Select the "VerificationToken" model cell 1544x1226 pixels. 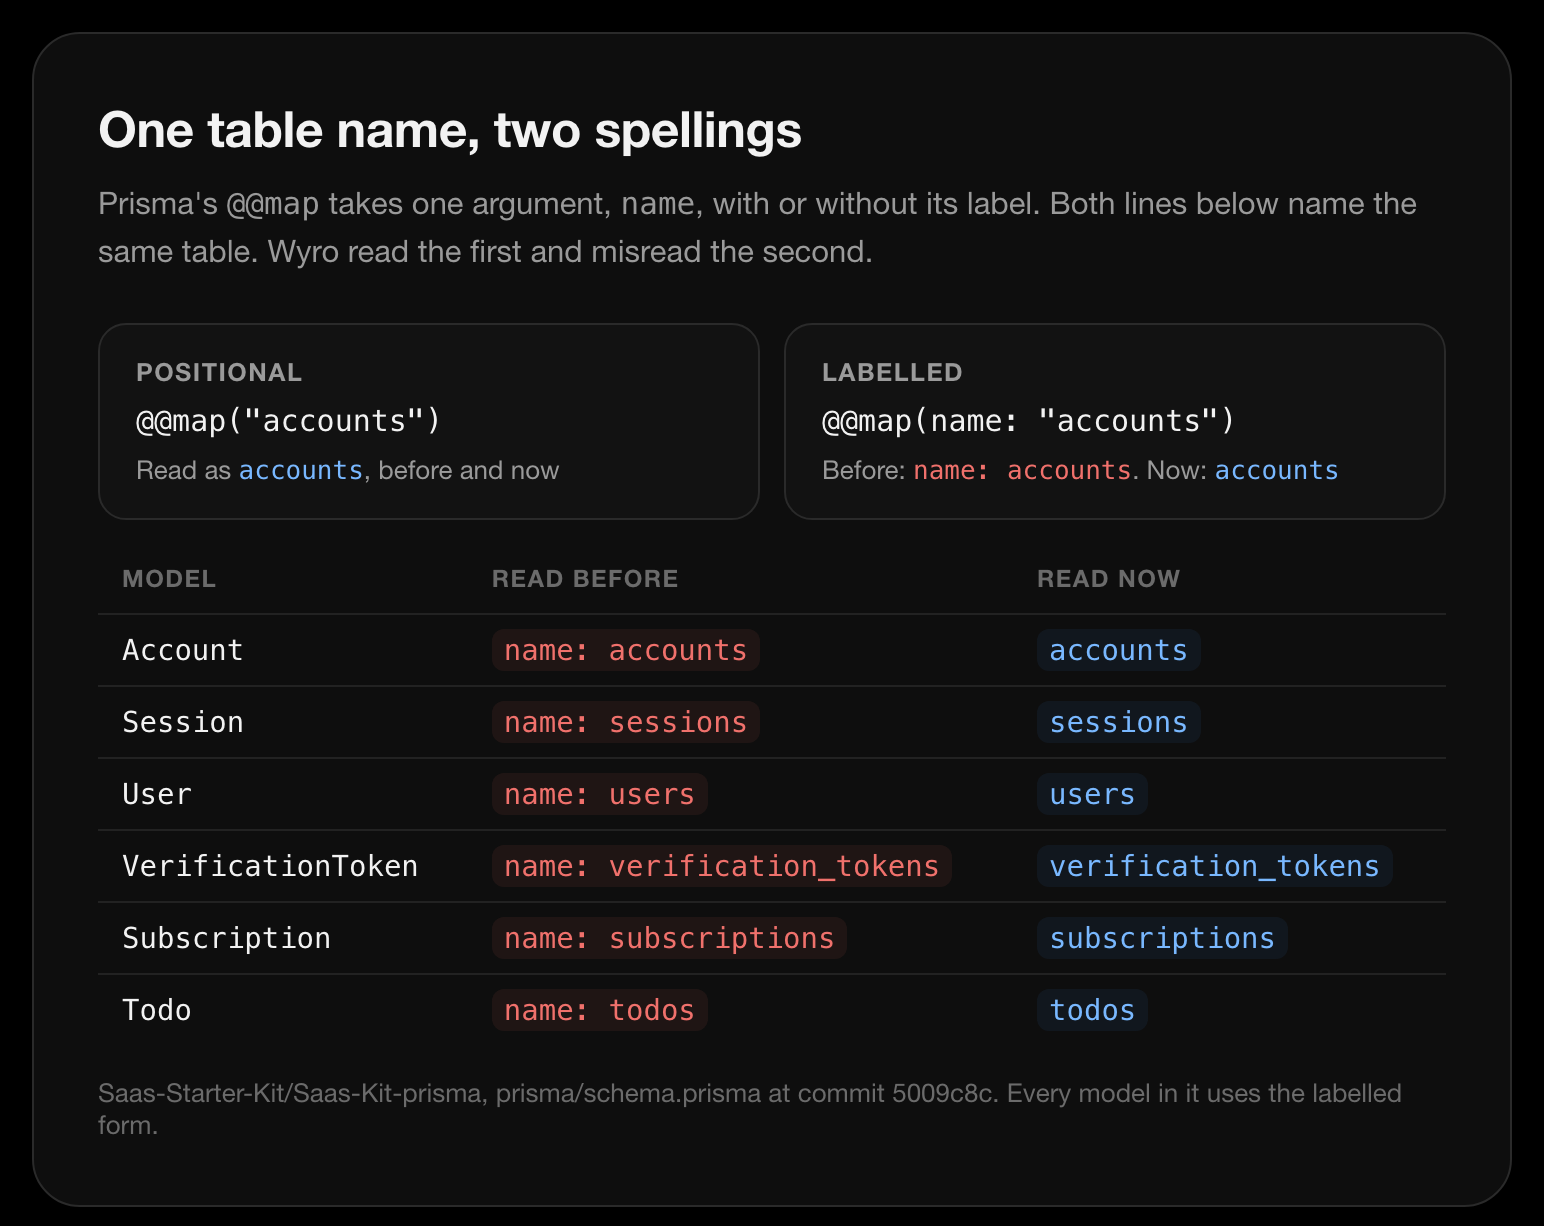(x=270, y=866)
